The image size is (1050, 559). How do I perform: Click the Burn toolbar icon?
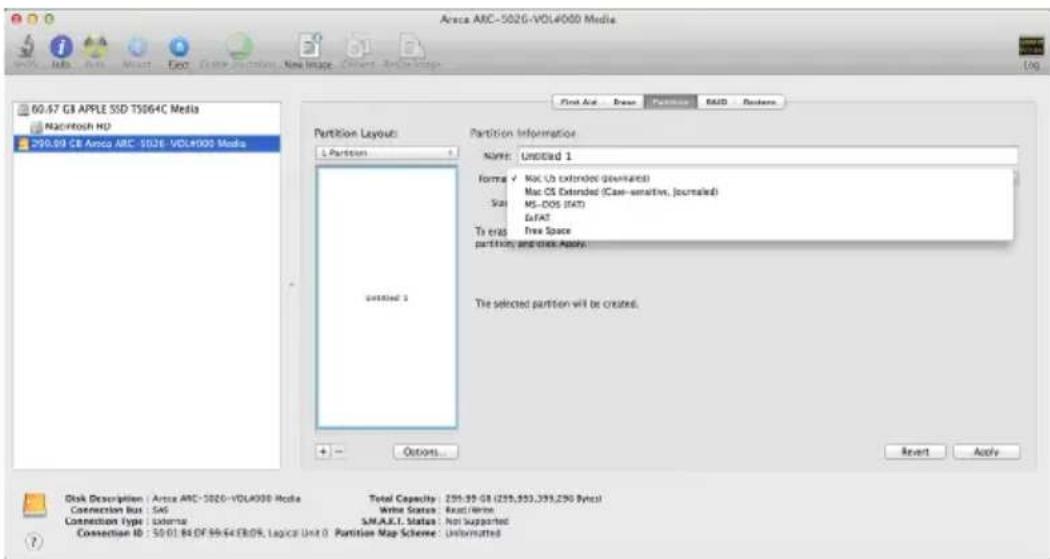click(x=95, y=47)
